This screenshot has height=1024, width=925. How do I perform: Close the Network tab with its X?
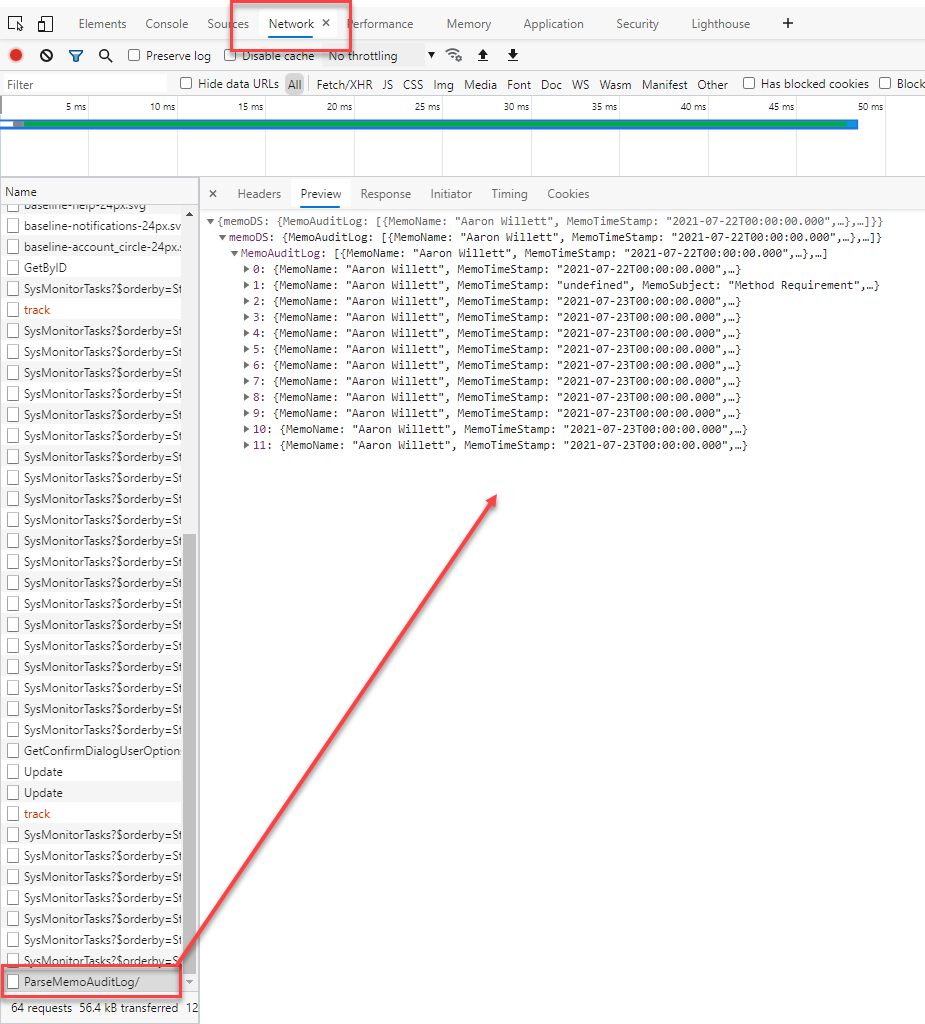326,23
